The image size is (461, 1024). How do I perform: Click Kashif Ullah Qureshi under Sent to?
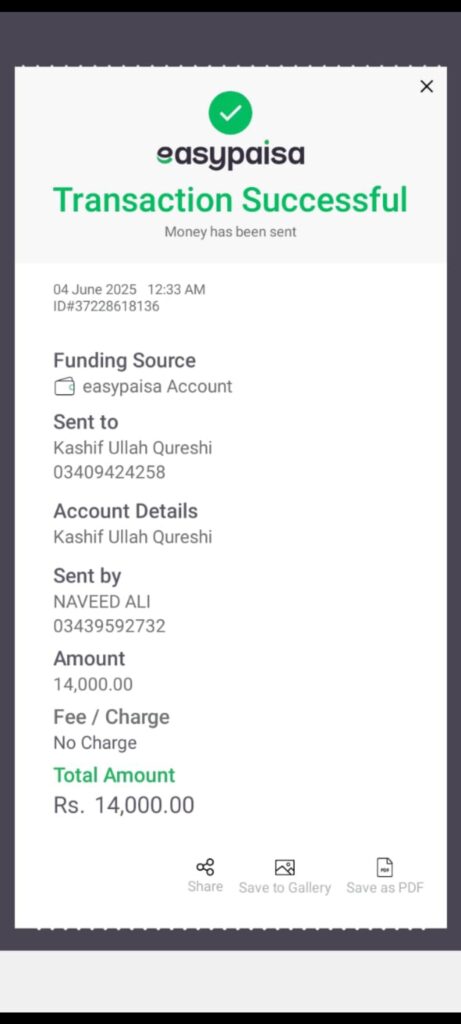133,448
